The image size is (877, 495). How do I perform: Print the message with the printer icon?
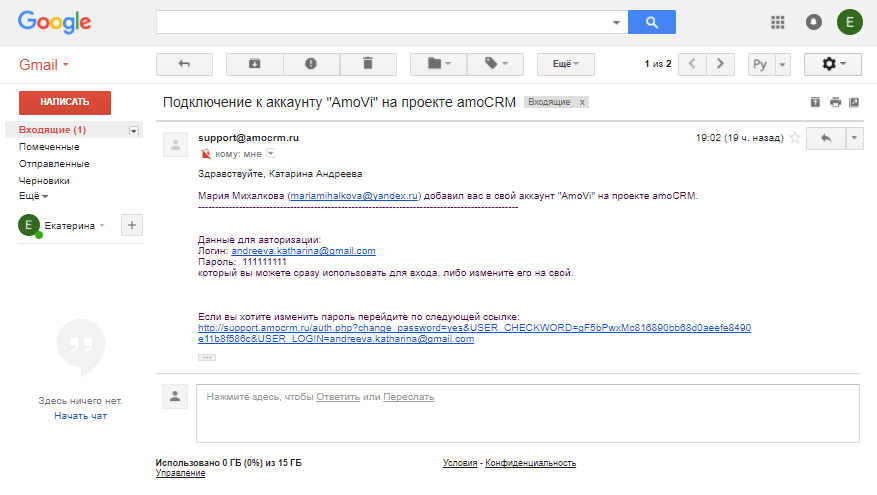point(835,102)
